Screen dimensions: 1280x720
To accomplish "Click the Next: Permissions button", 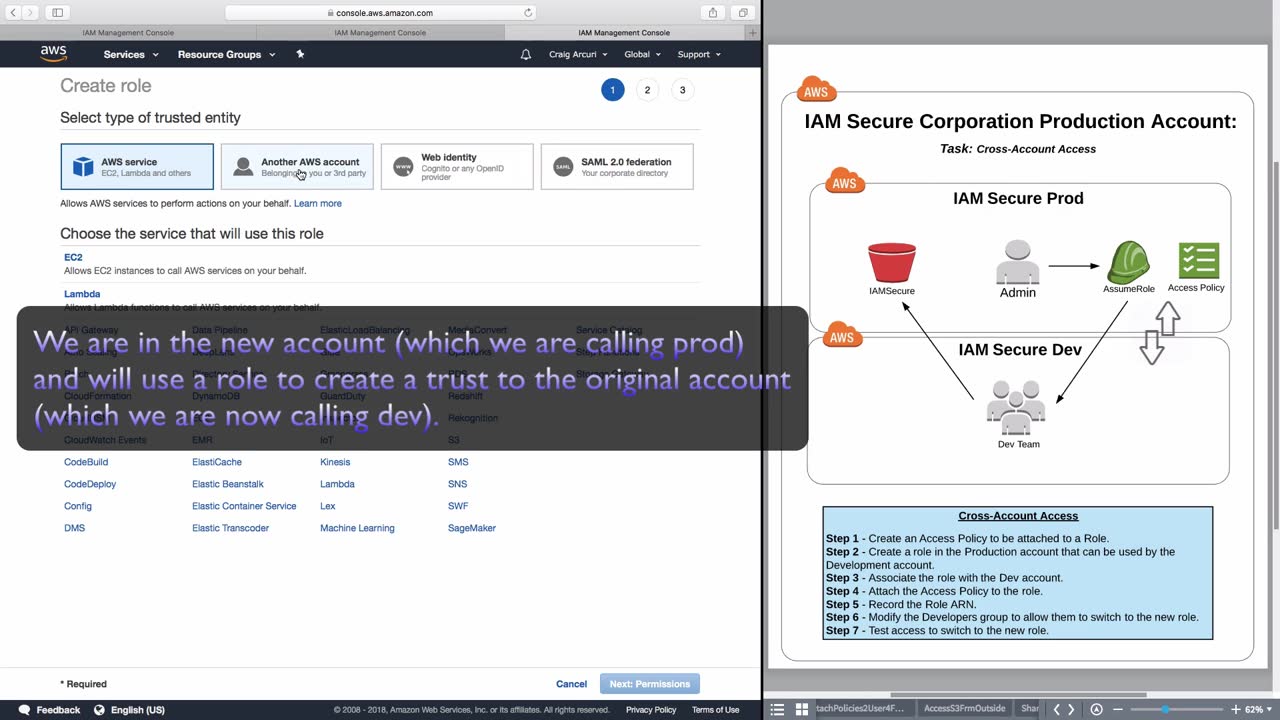I will point(650,684).
